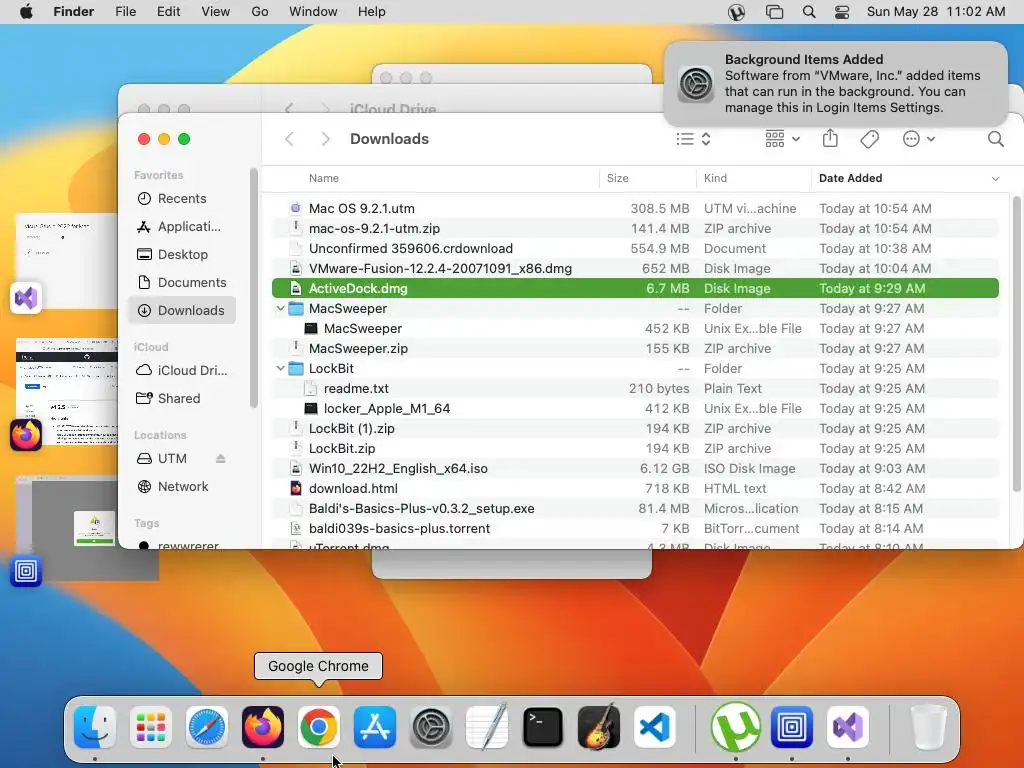Click the Background Items Added notification
Viewport: 1024px width, 768px height.
(835, 84)
